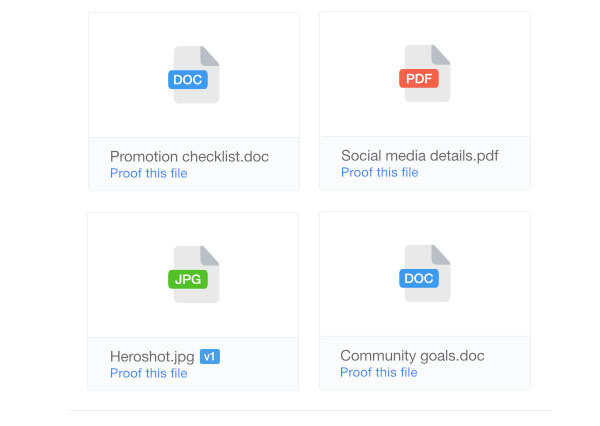
Task: Open the Community goals DOC file icon
Action: tap(425, 273)
